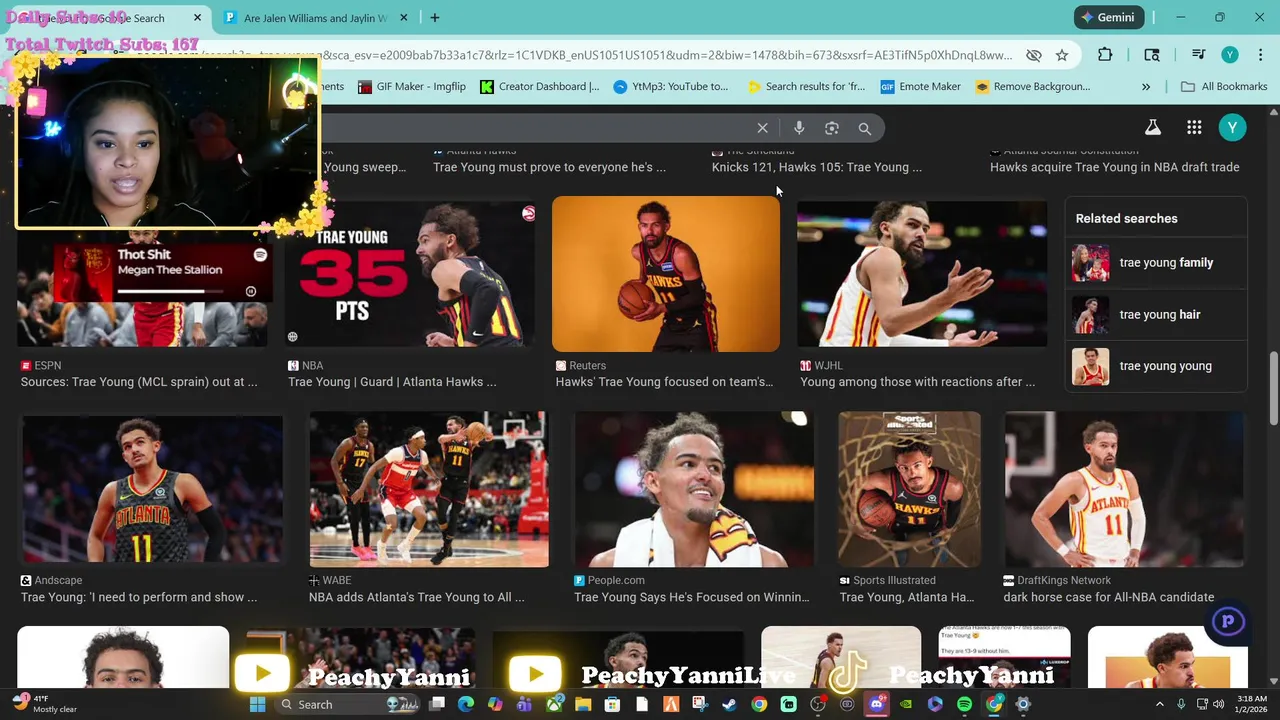Open Xbox app from taskbar
This screenshot has height=720, width=1280.
point(554,705)
